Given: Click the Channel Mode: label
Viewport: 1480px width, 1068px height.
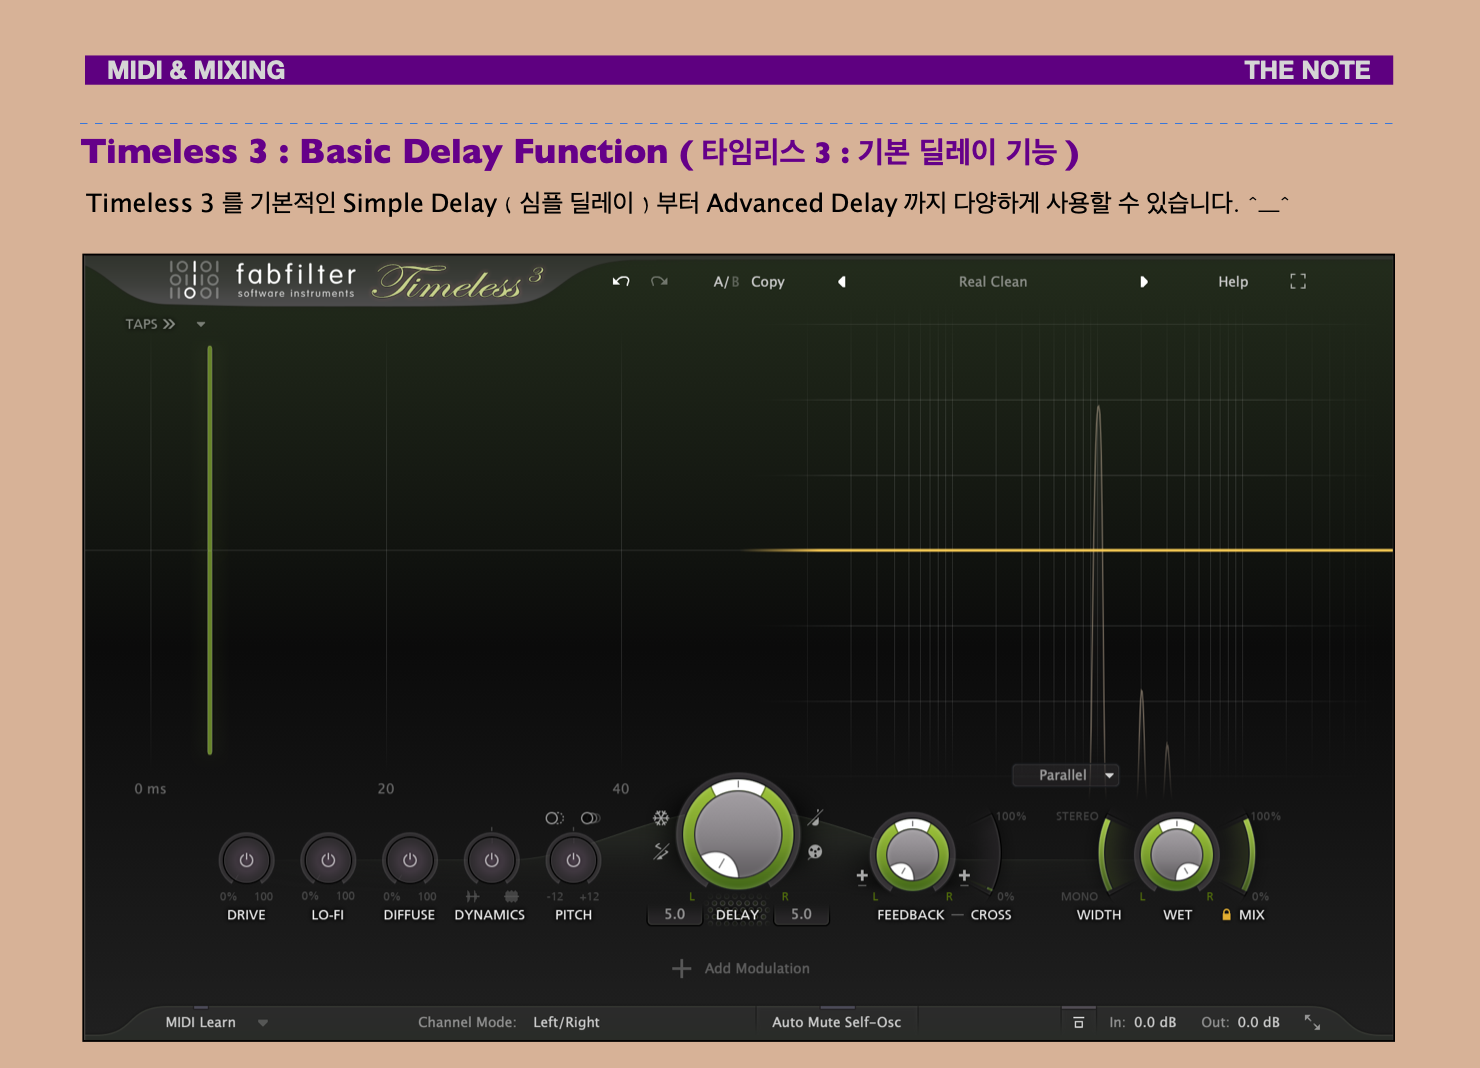Looking at the screenshot, I should [467, 1022].
